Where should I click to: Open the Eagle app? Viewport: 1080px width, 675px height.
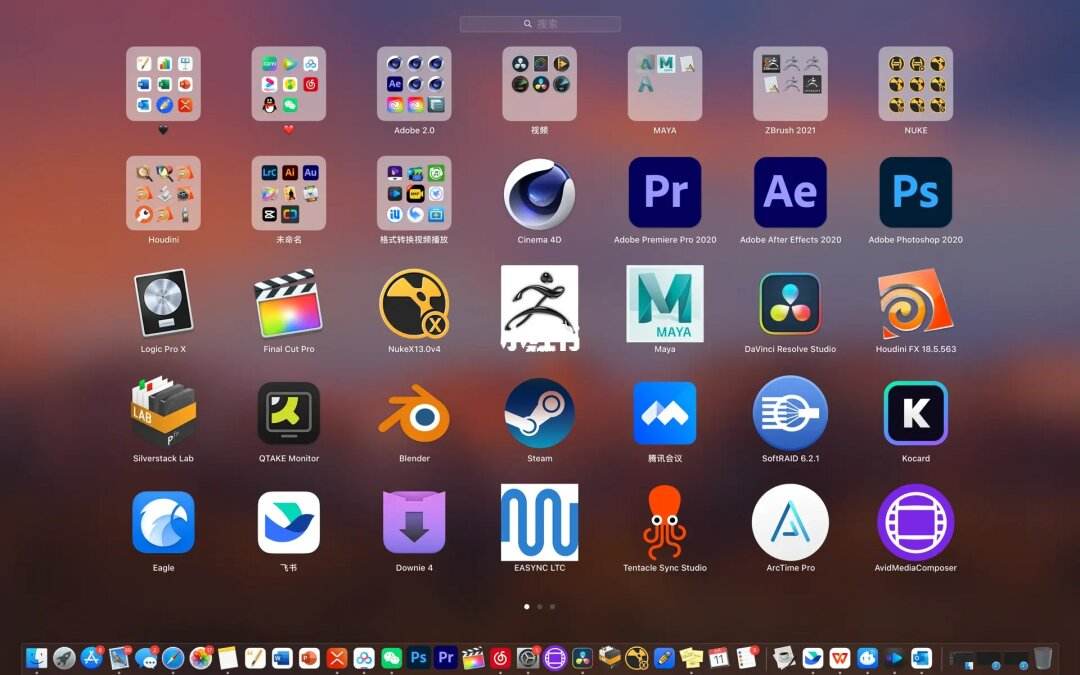[x=163, y=522]
